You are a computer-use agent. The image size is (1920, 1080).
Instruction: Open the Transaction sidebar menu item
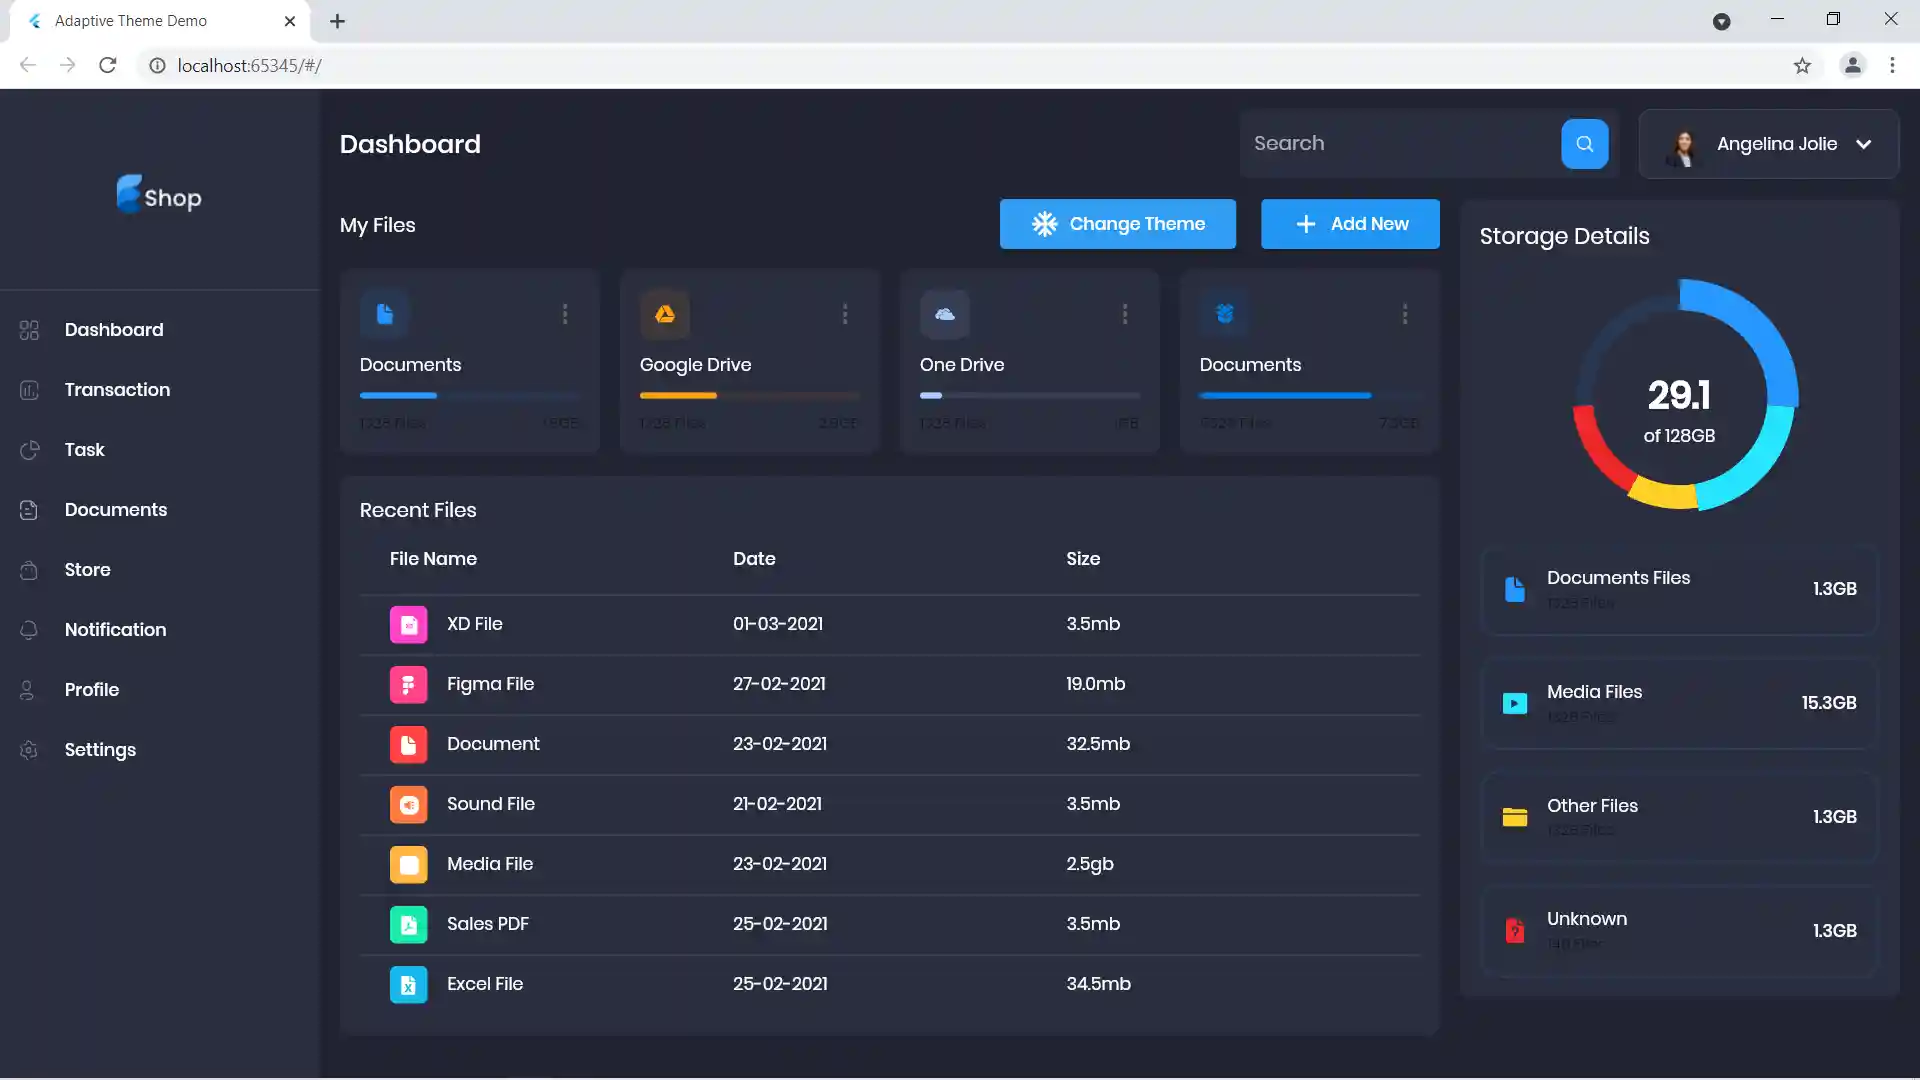117,390
